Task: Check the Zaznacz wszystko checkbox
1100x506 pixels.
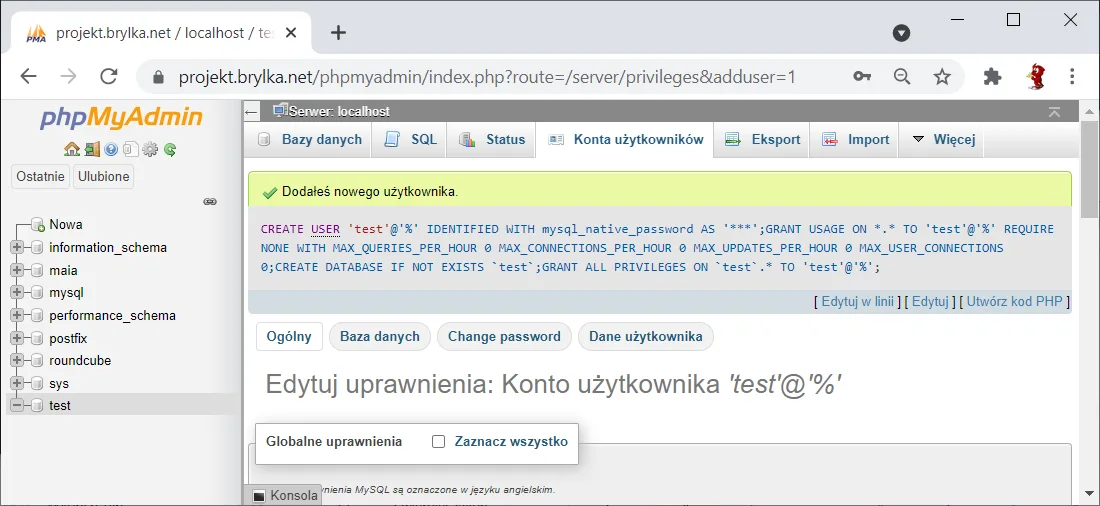Action: point(438,441)
